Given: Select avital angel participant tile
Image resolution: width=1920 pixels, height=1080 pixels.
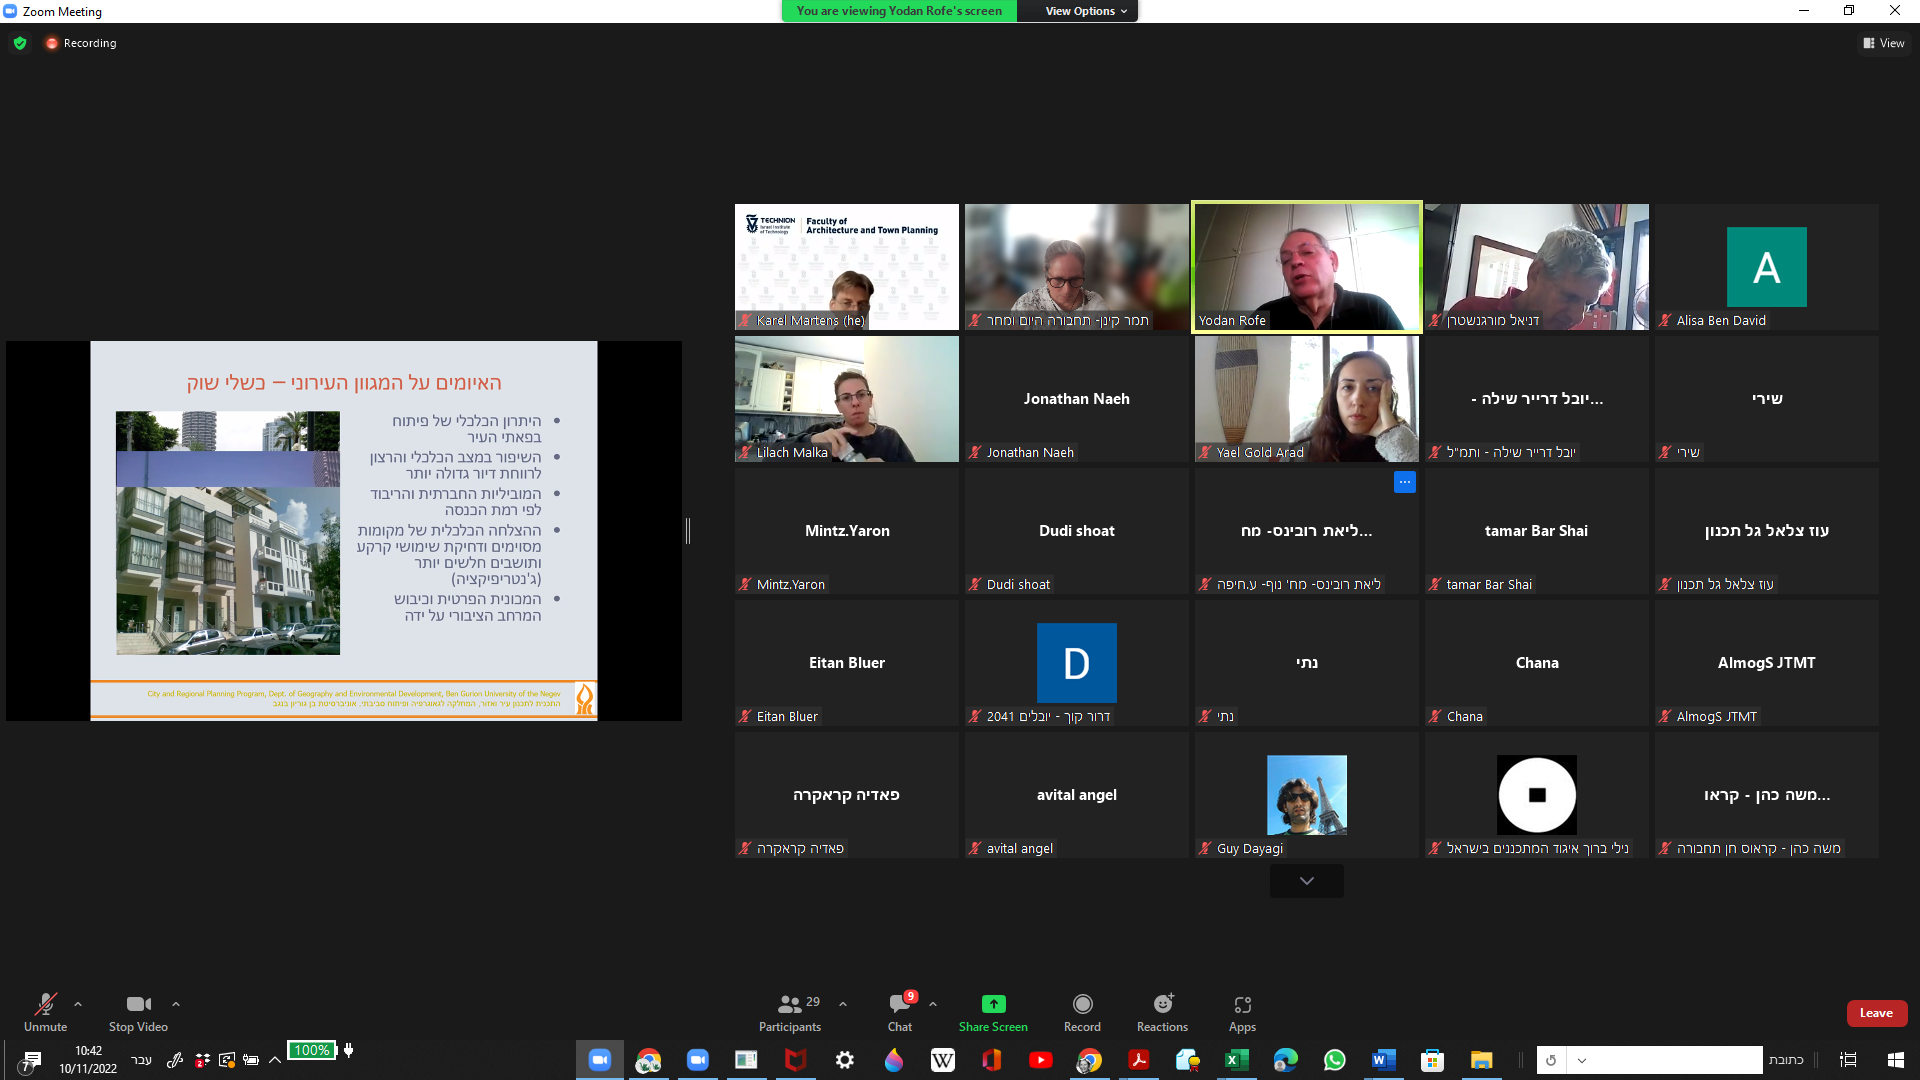Looking at the screenshot, I should click(x=1077, y=795).
